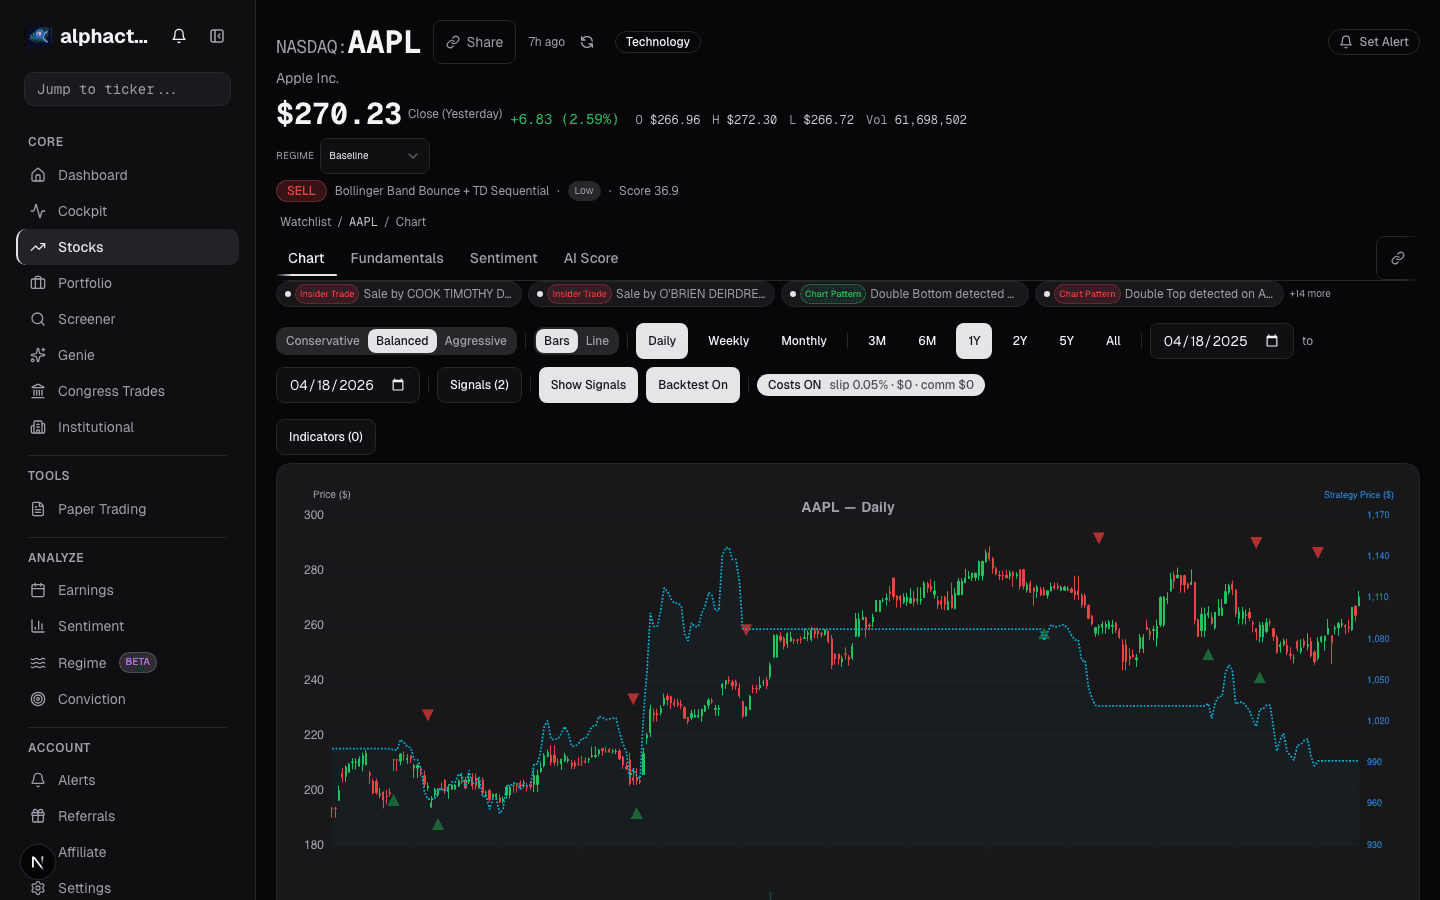The width and height of the screenshot is (1440, 900).
Task: Select Cockpit in the sidebar
Action: (x=81, y=211)
